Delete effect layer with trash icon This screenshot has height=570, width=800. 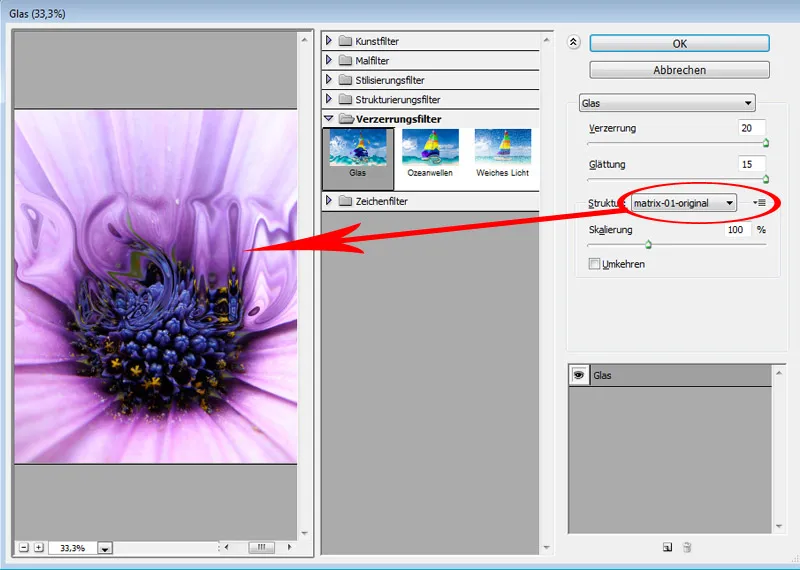click(687, 548)
